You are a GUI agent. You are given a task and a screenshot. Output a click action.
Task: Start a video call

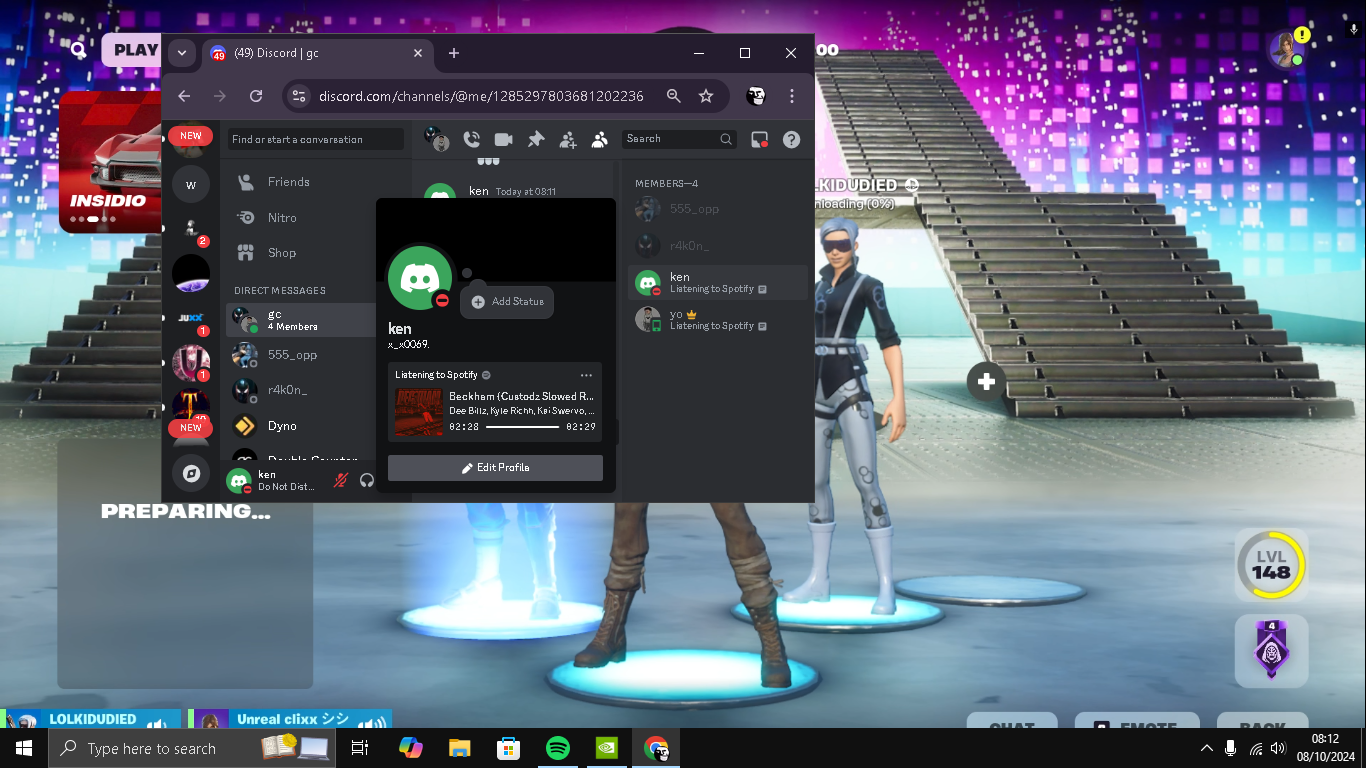(x=503, y=140)
